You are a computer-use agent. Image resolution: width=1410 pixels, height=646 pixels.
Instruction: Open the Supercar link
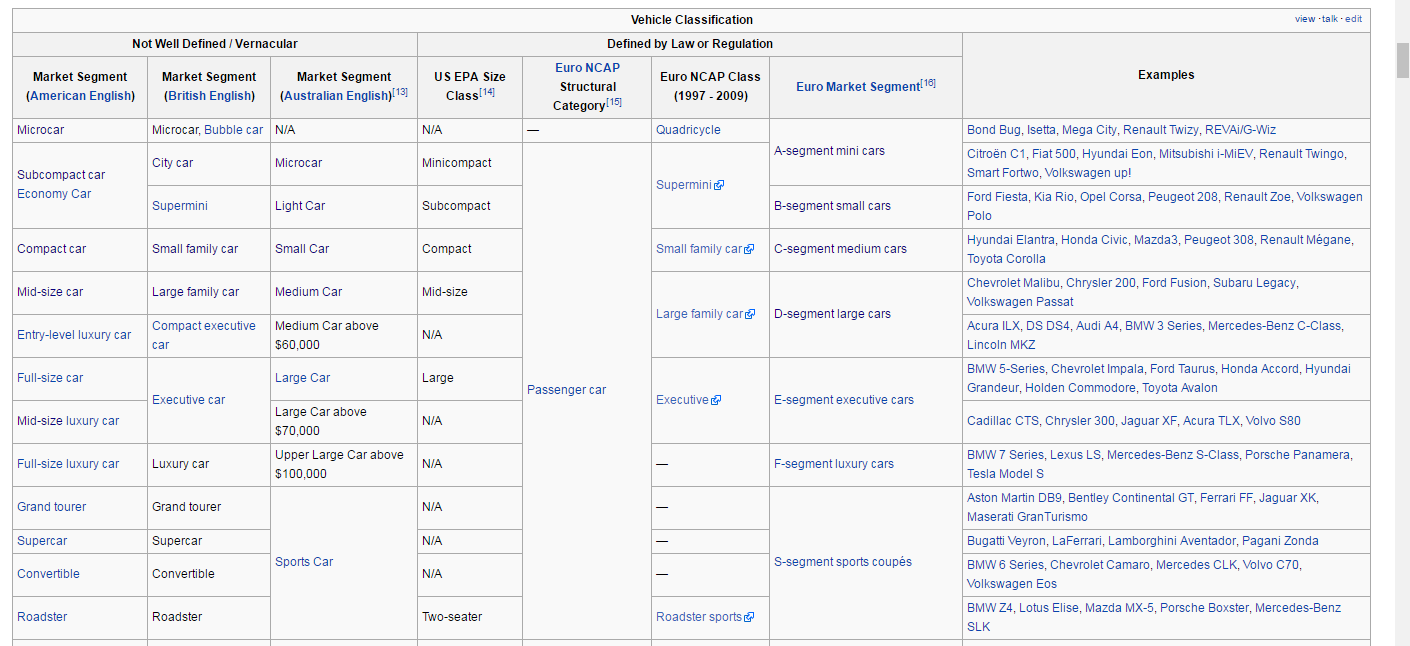(x=42, y=541)
